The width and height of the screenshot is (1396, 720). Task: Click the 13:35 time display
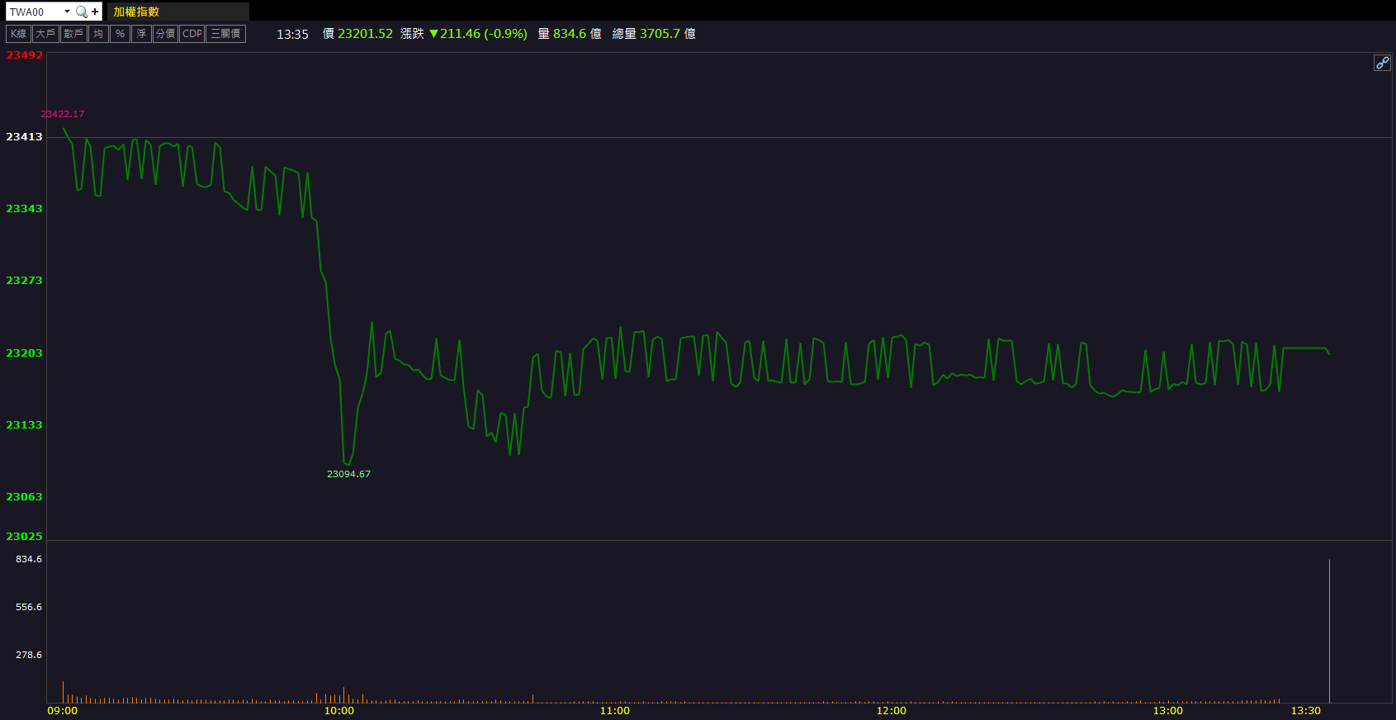(293, 34)
